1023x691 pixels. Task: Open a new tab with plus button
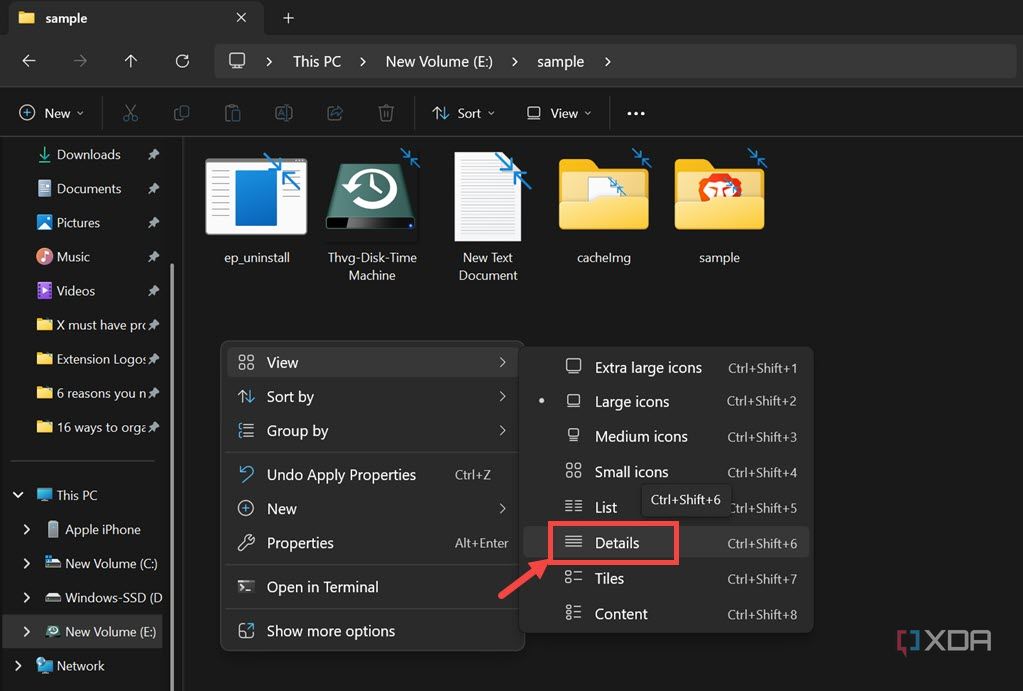[x=288, y=18]
